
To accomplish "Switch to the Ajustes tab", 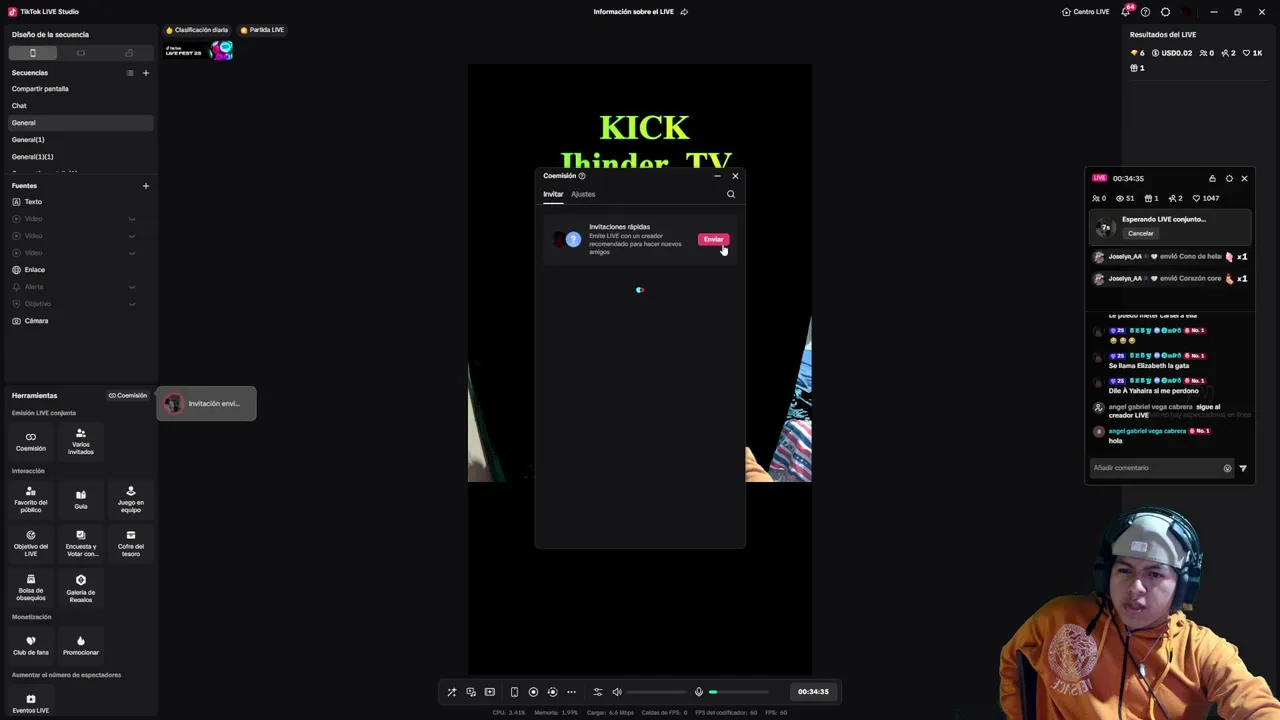I will click(583, 194).
